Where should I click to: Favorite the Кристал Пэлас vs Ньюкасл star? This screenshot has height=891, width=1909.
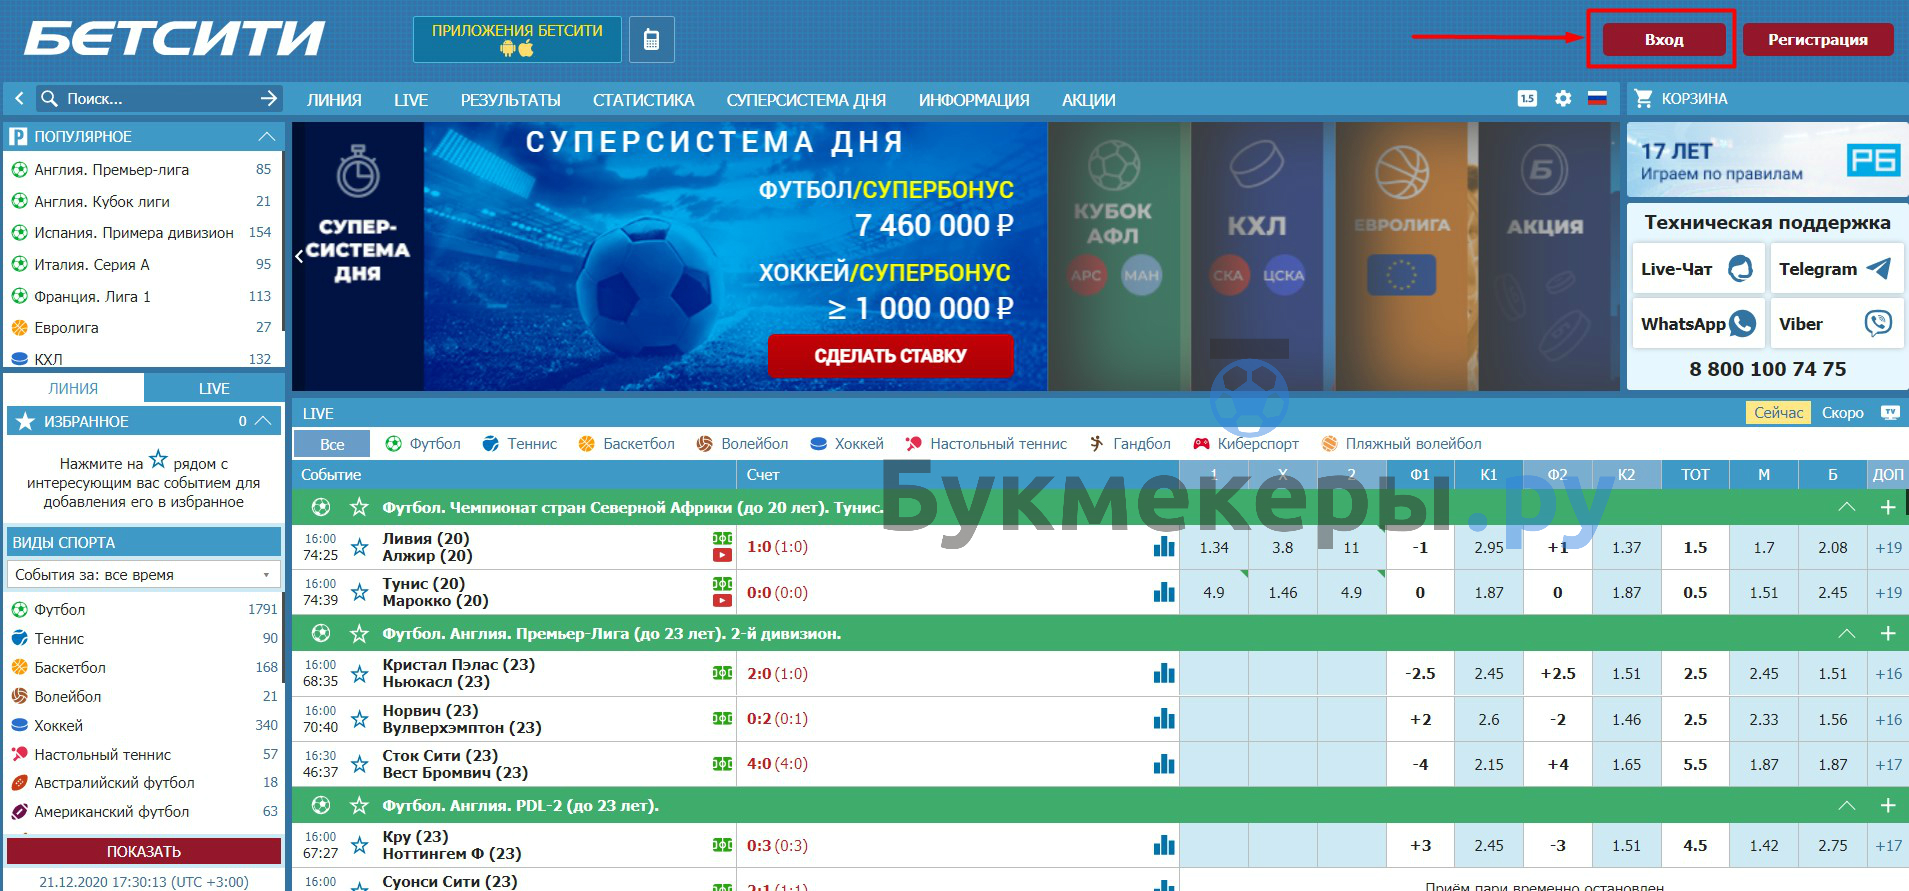point(359,673)
